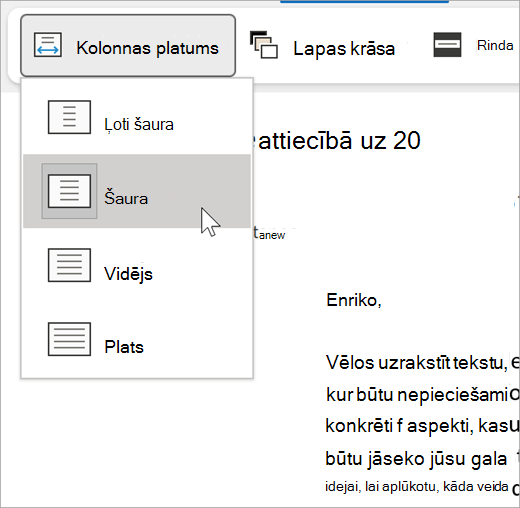Open the Lapas krāsa page color option
This screenshot has height=508, width=520.
tap(322, 46)
